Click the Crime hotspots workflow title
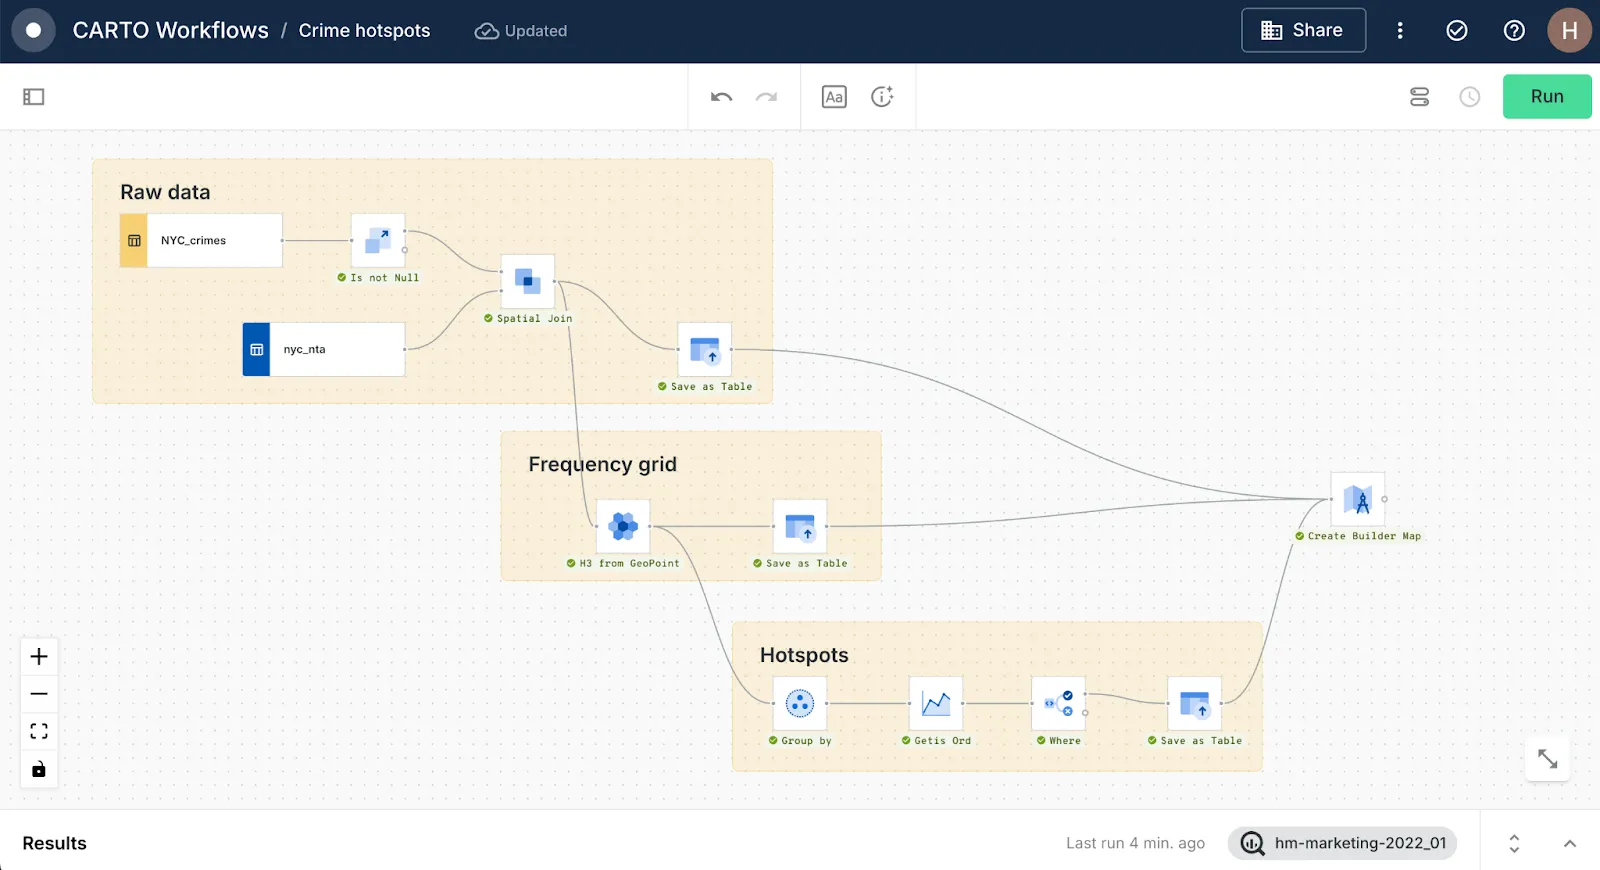Screen dimensions: 1600x870 pyautogui.click(x=364, y=31)
